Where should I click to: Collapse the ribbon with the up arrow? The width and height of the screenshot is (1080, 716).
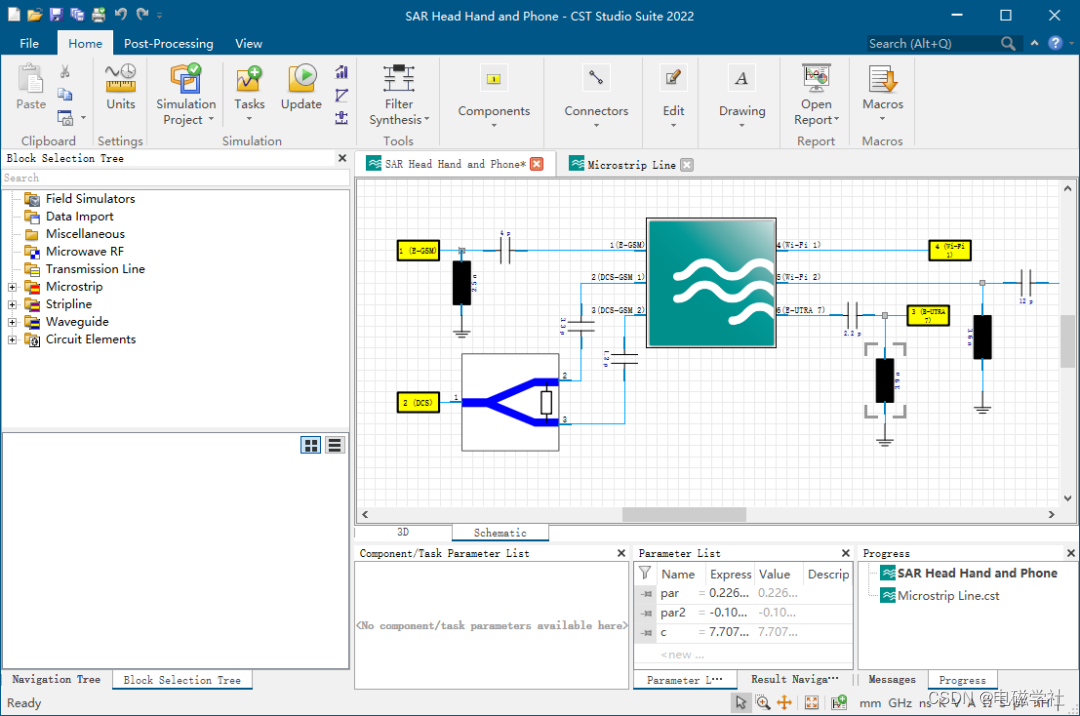[x=1035, y=43]
